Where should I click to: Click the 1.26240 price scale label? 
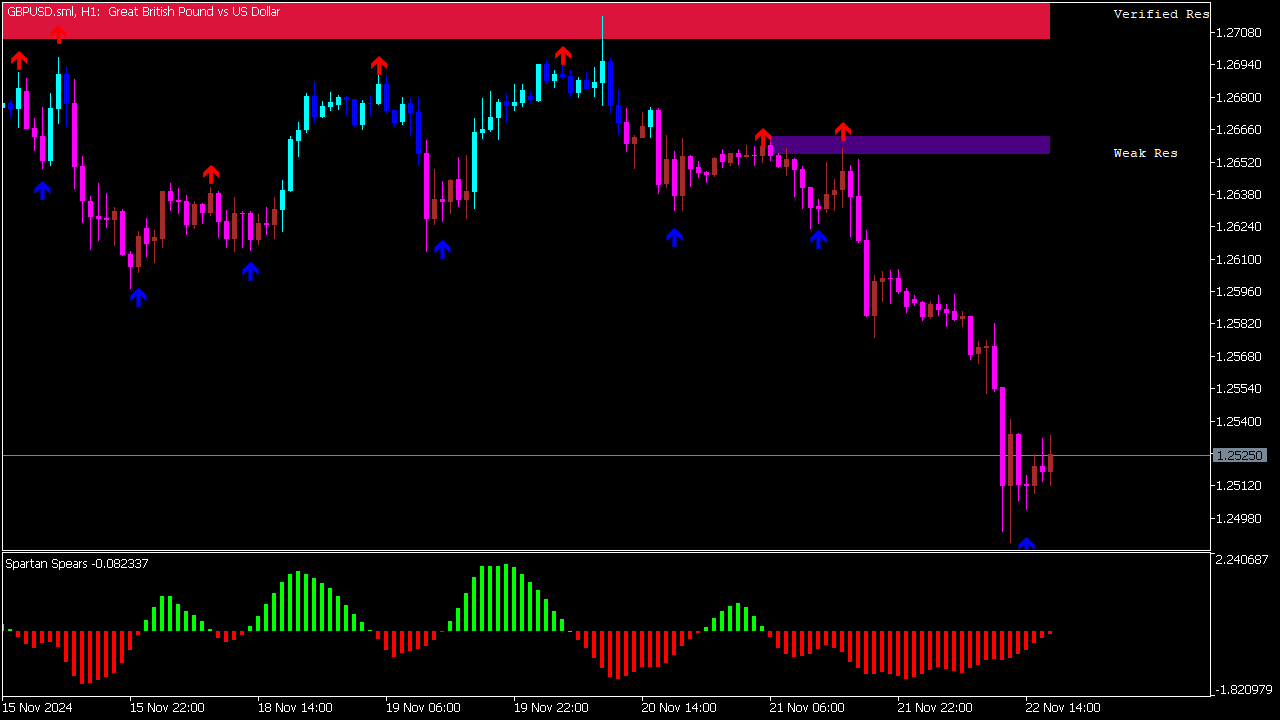[x=1238, y=227]
